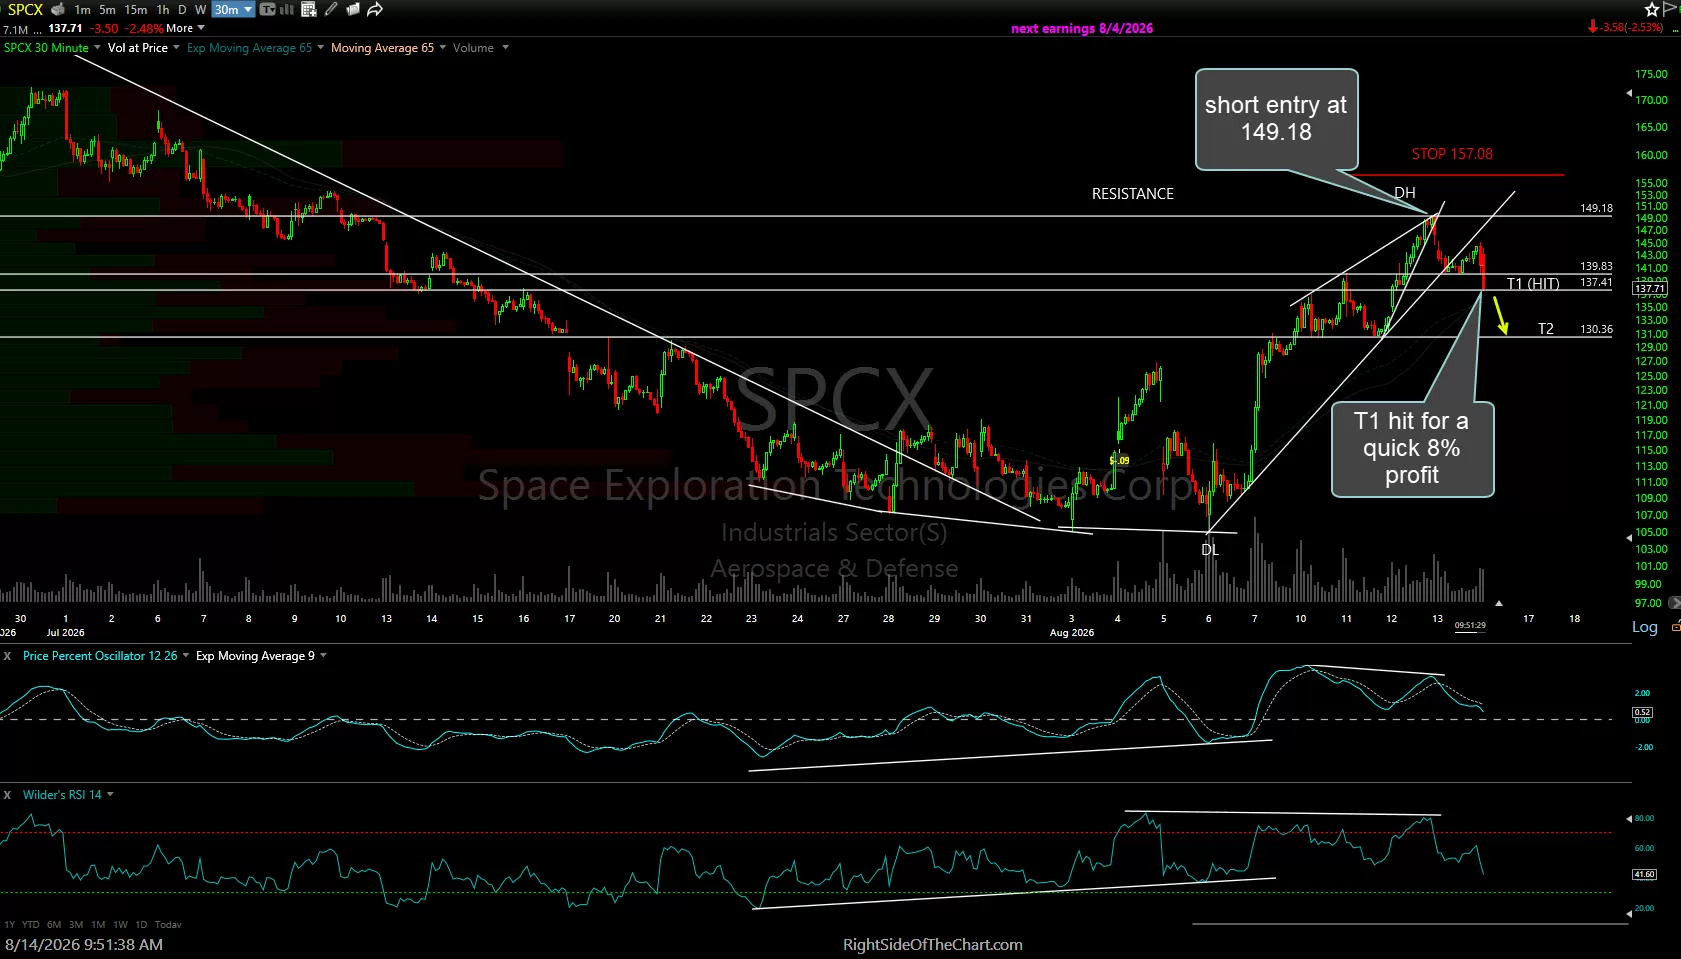Select the DH divergence high label
The height and width of the screenshot is (959, 1681).
click(1405, 193)
